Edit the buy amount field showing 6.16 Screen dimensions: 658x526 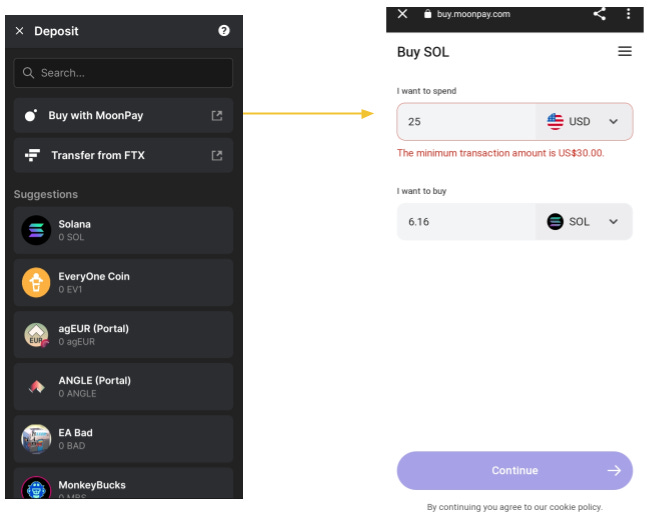[466, 222]
